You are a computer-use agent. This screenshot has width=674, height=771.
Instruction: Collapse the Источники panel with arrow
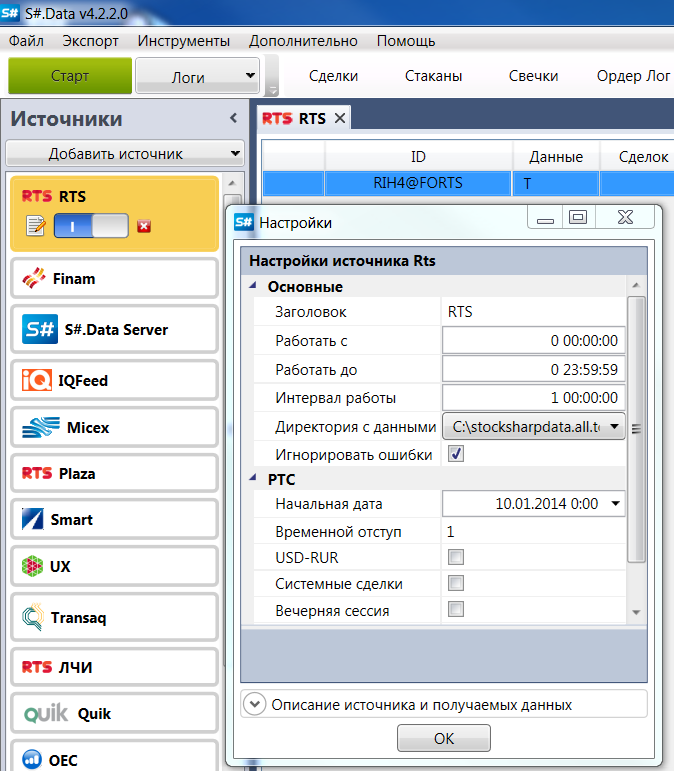pos(234,118)
